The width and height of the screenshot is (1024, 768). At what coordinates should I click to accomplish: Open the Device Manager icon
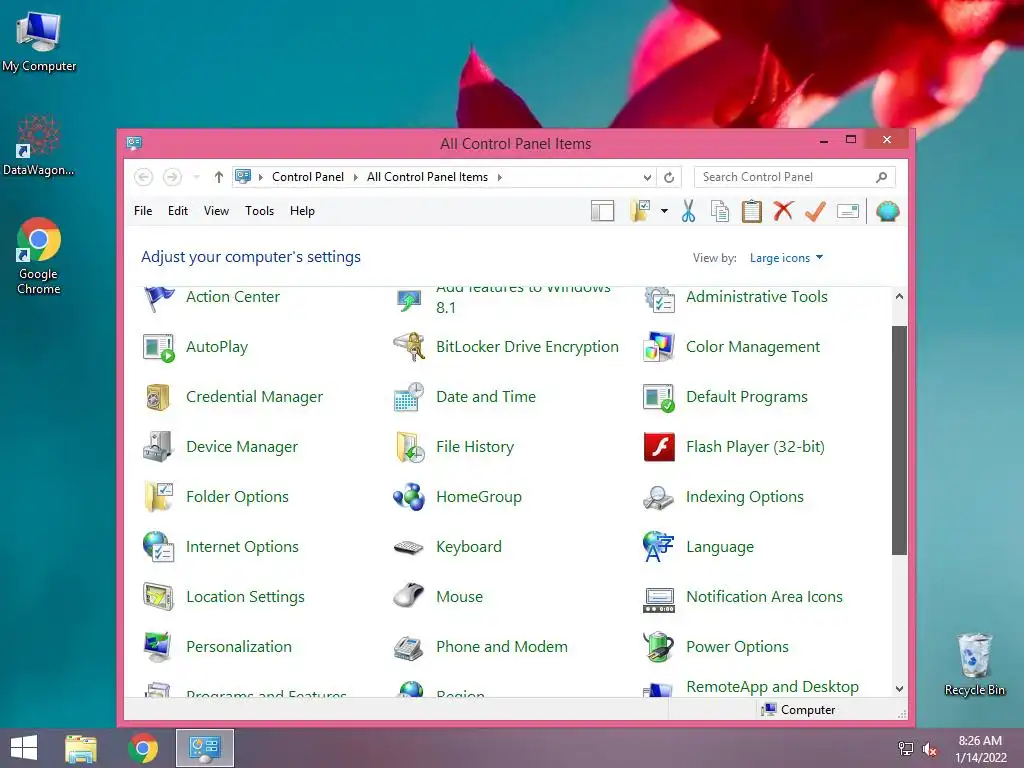158,447
